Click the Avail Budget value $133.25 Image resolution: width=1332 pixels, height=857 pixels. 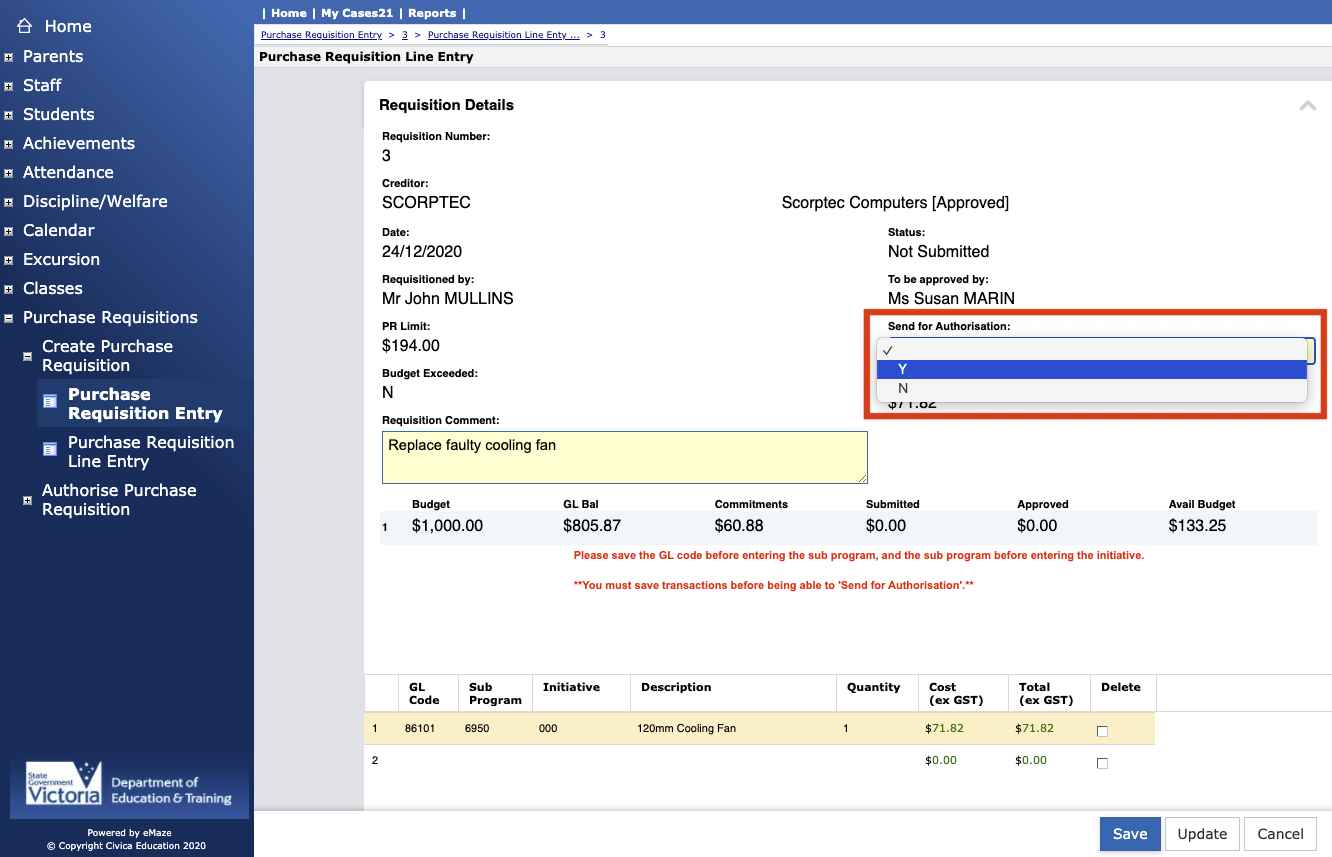coord(1197,526)
